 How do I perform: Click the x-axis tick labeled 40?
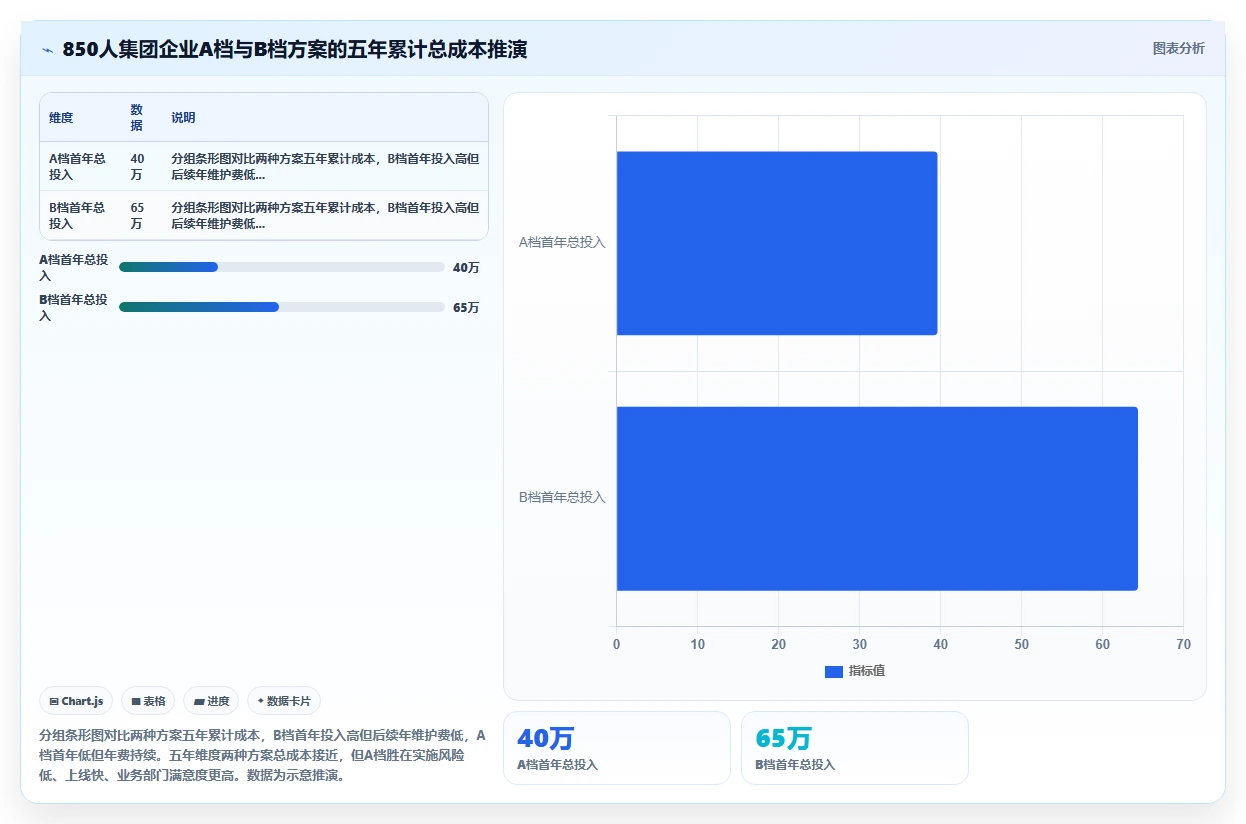[940, 645]
